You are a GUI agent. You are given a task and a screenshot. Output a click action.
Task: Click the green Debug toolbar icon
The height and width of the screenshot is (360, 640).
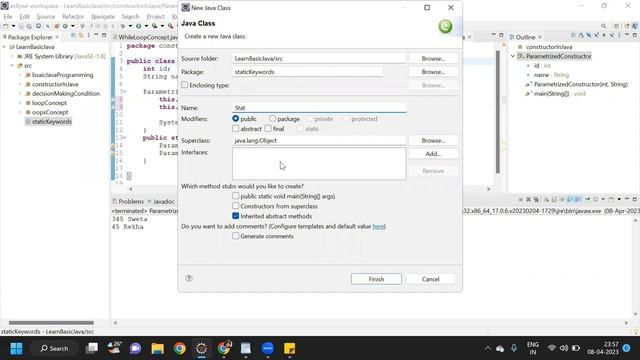pyautogui.click(x=122, y=26)
